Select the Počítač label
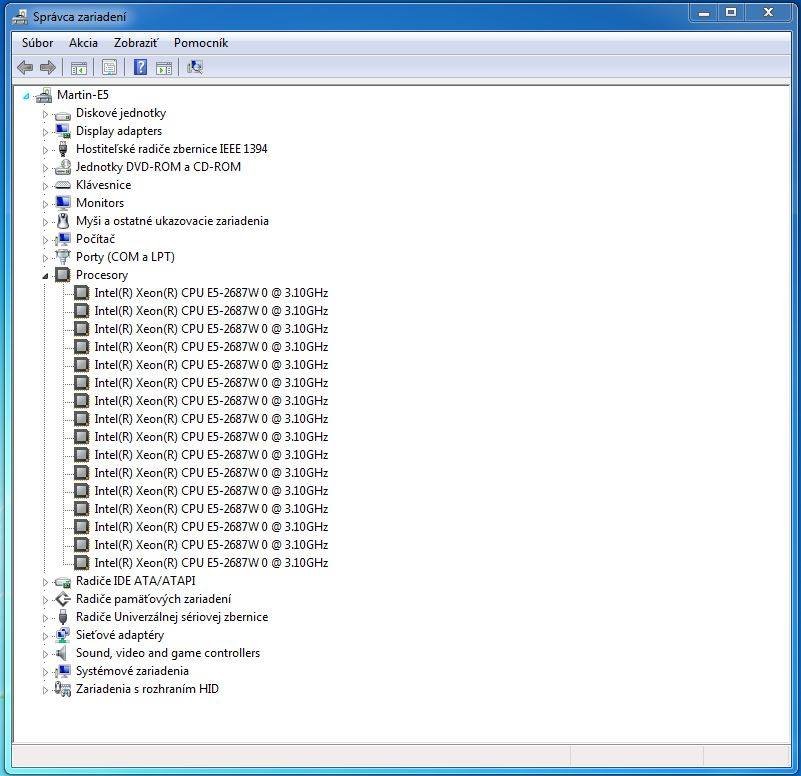The image size is (801, 776). coord(96,239)
